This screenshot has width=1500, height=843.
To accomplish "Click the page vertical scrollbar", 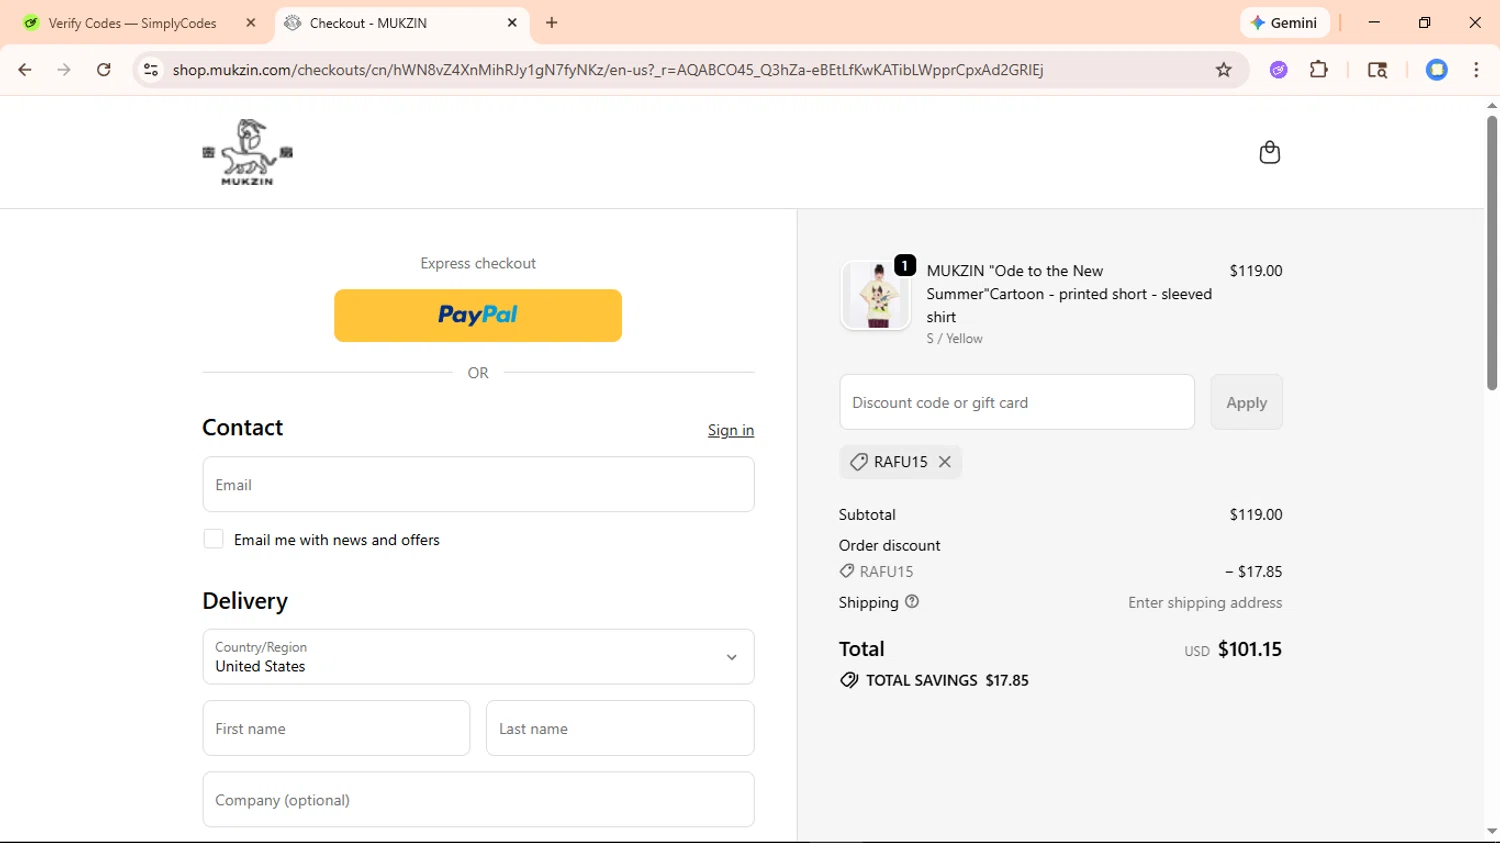I will [1491, 252].
